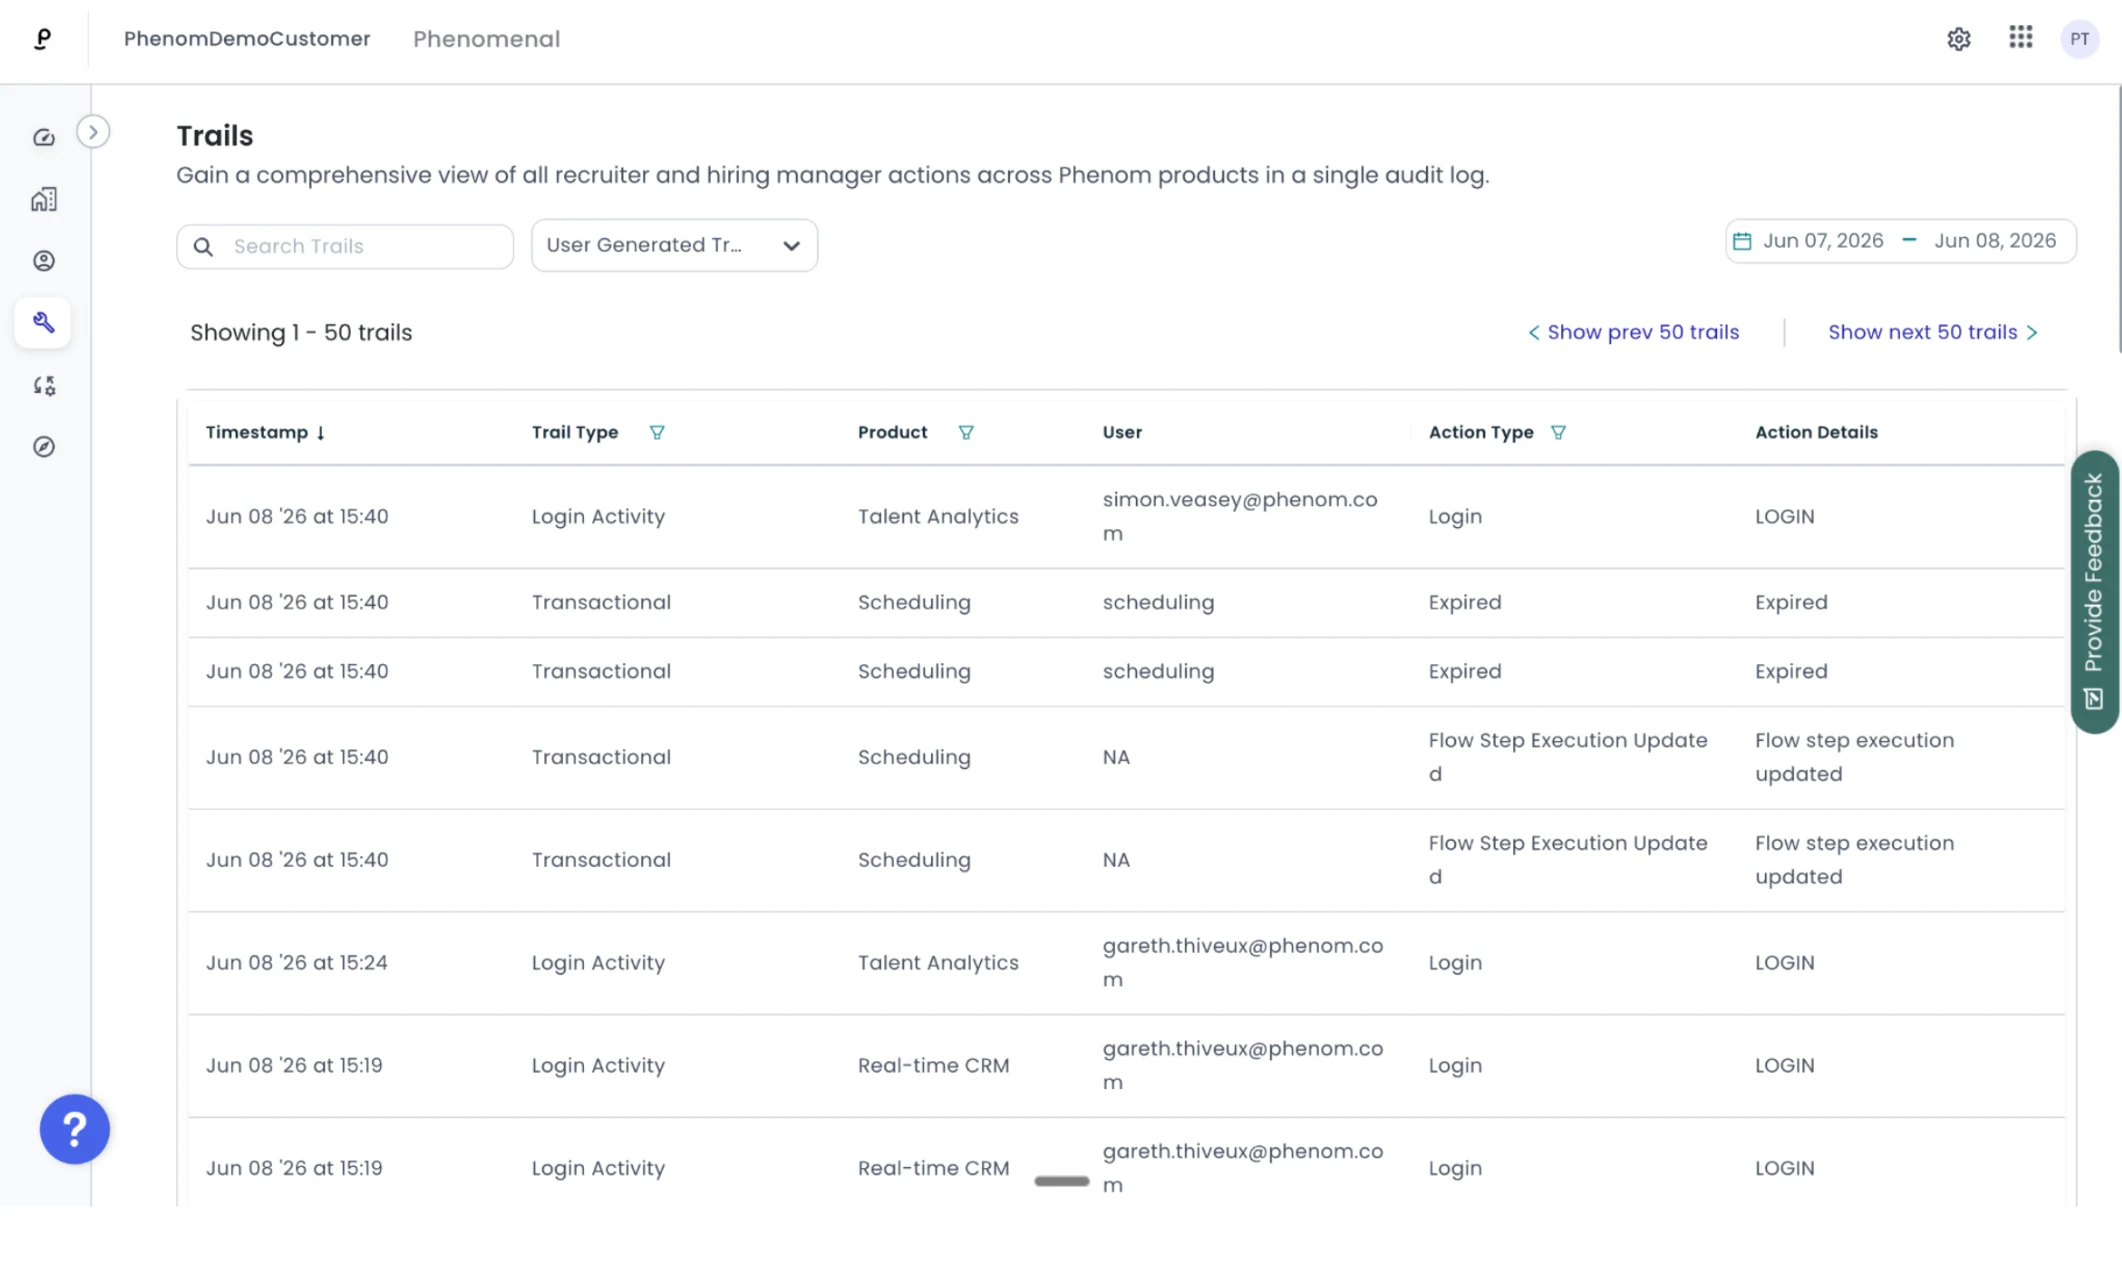The height and width of the screenshot is (1264, 2122).
Task: Select simon.veasey@phenom.com user cell
Action: coord(1240,516)
